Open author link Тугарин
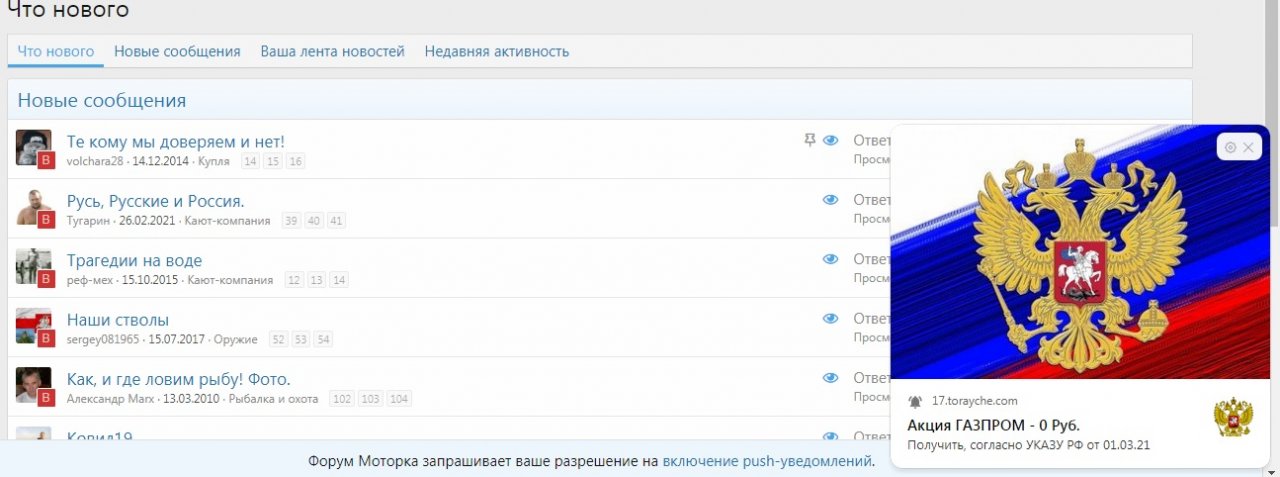Viewport: 1280px width, 477px height. (x=89, y=221)
